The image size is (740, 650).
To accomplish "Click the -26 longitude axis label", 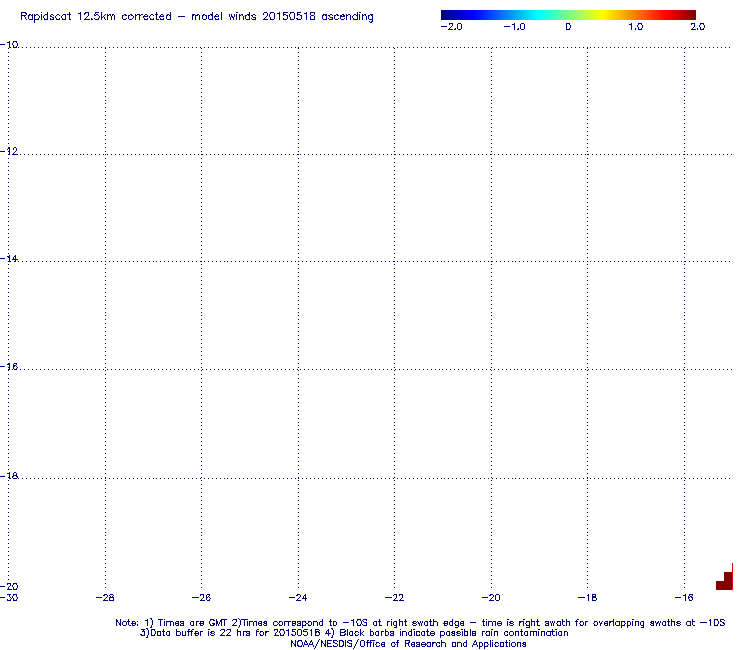I will pyautogui.click(x=201, y=598).
